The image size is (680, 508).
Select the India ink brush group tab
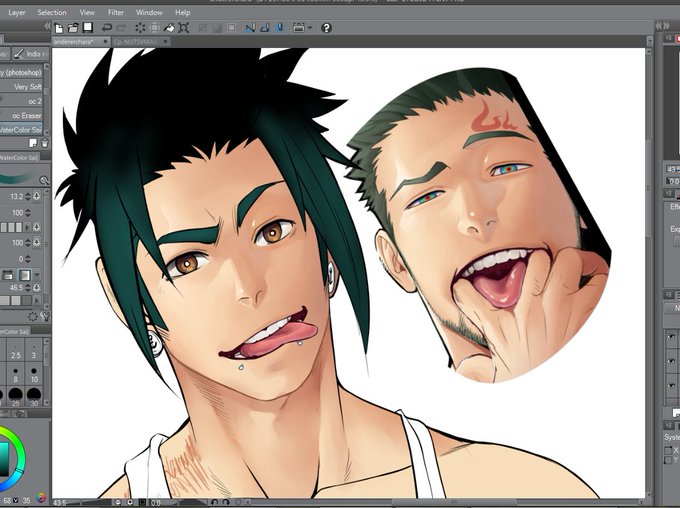(30, 54)
